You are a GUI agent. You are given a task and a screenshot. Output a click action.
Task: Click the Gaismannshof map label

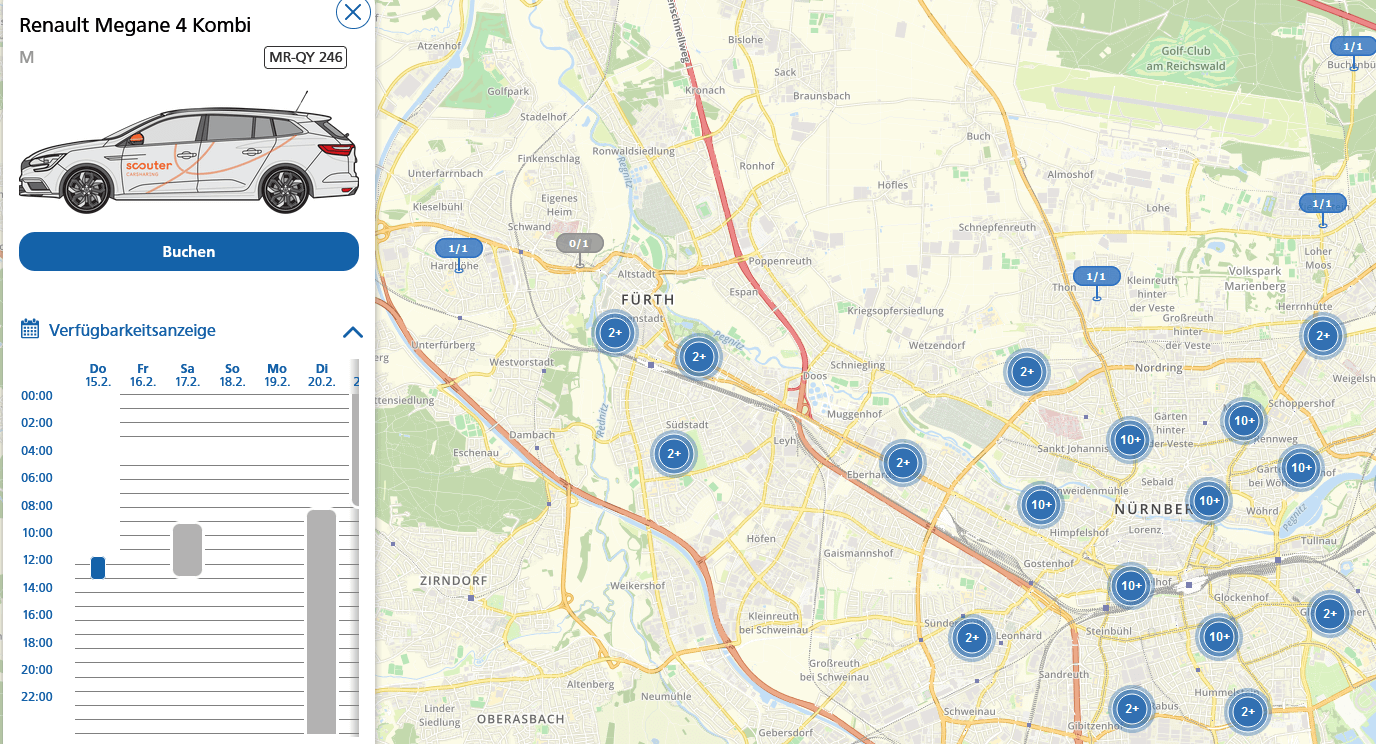point(856,552)
